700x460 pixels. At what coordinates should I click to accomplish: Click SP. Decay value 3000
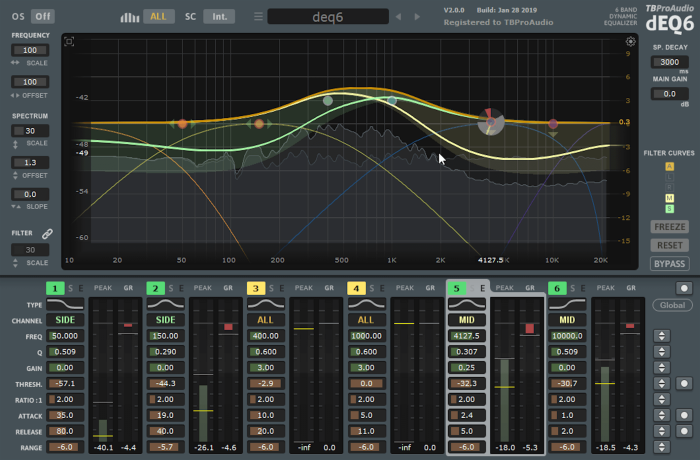(670, 62)
